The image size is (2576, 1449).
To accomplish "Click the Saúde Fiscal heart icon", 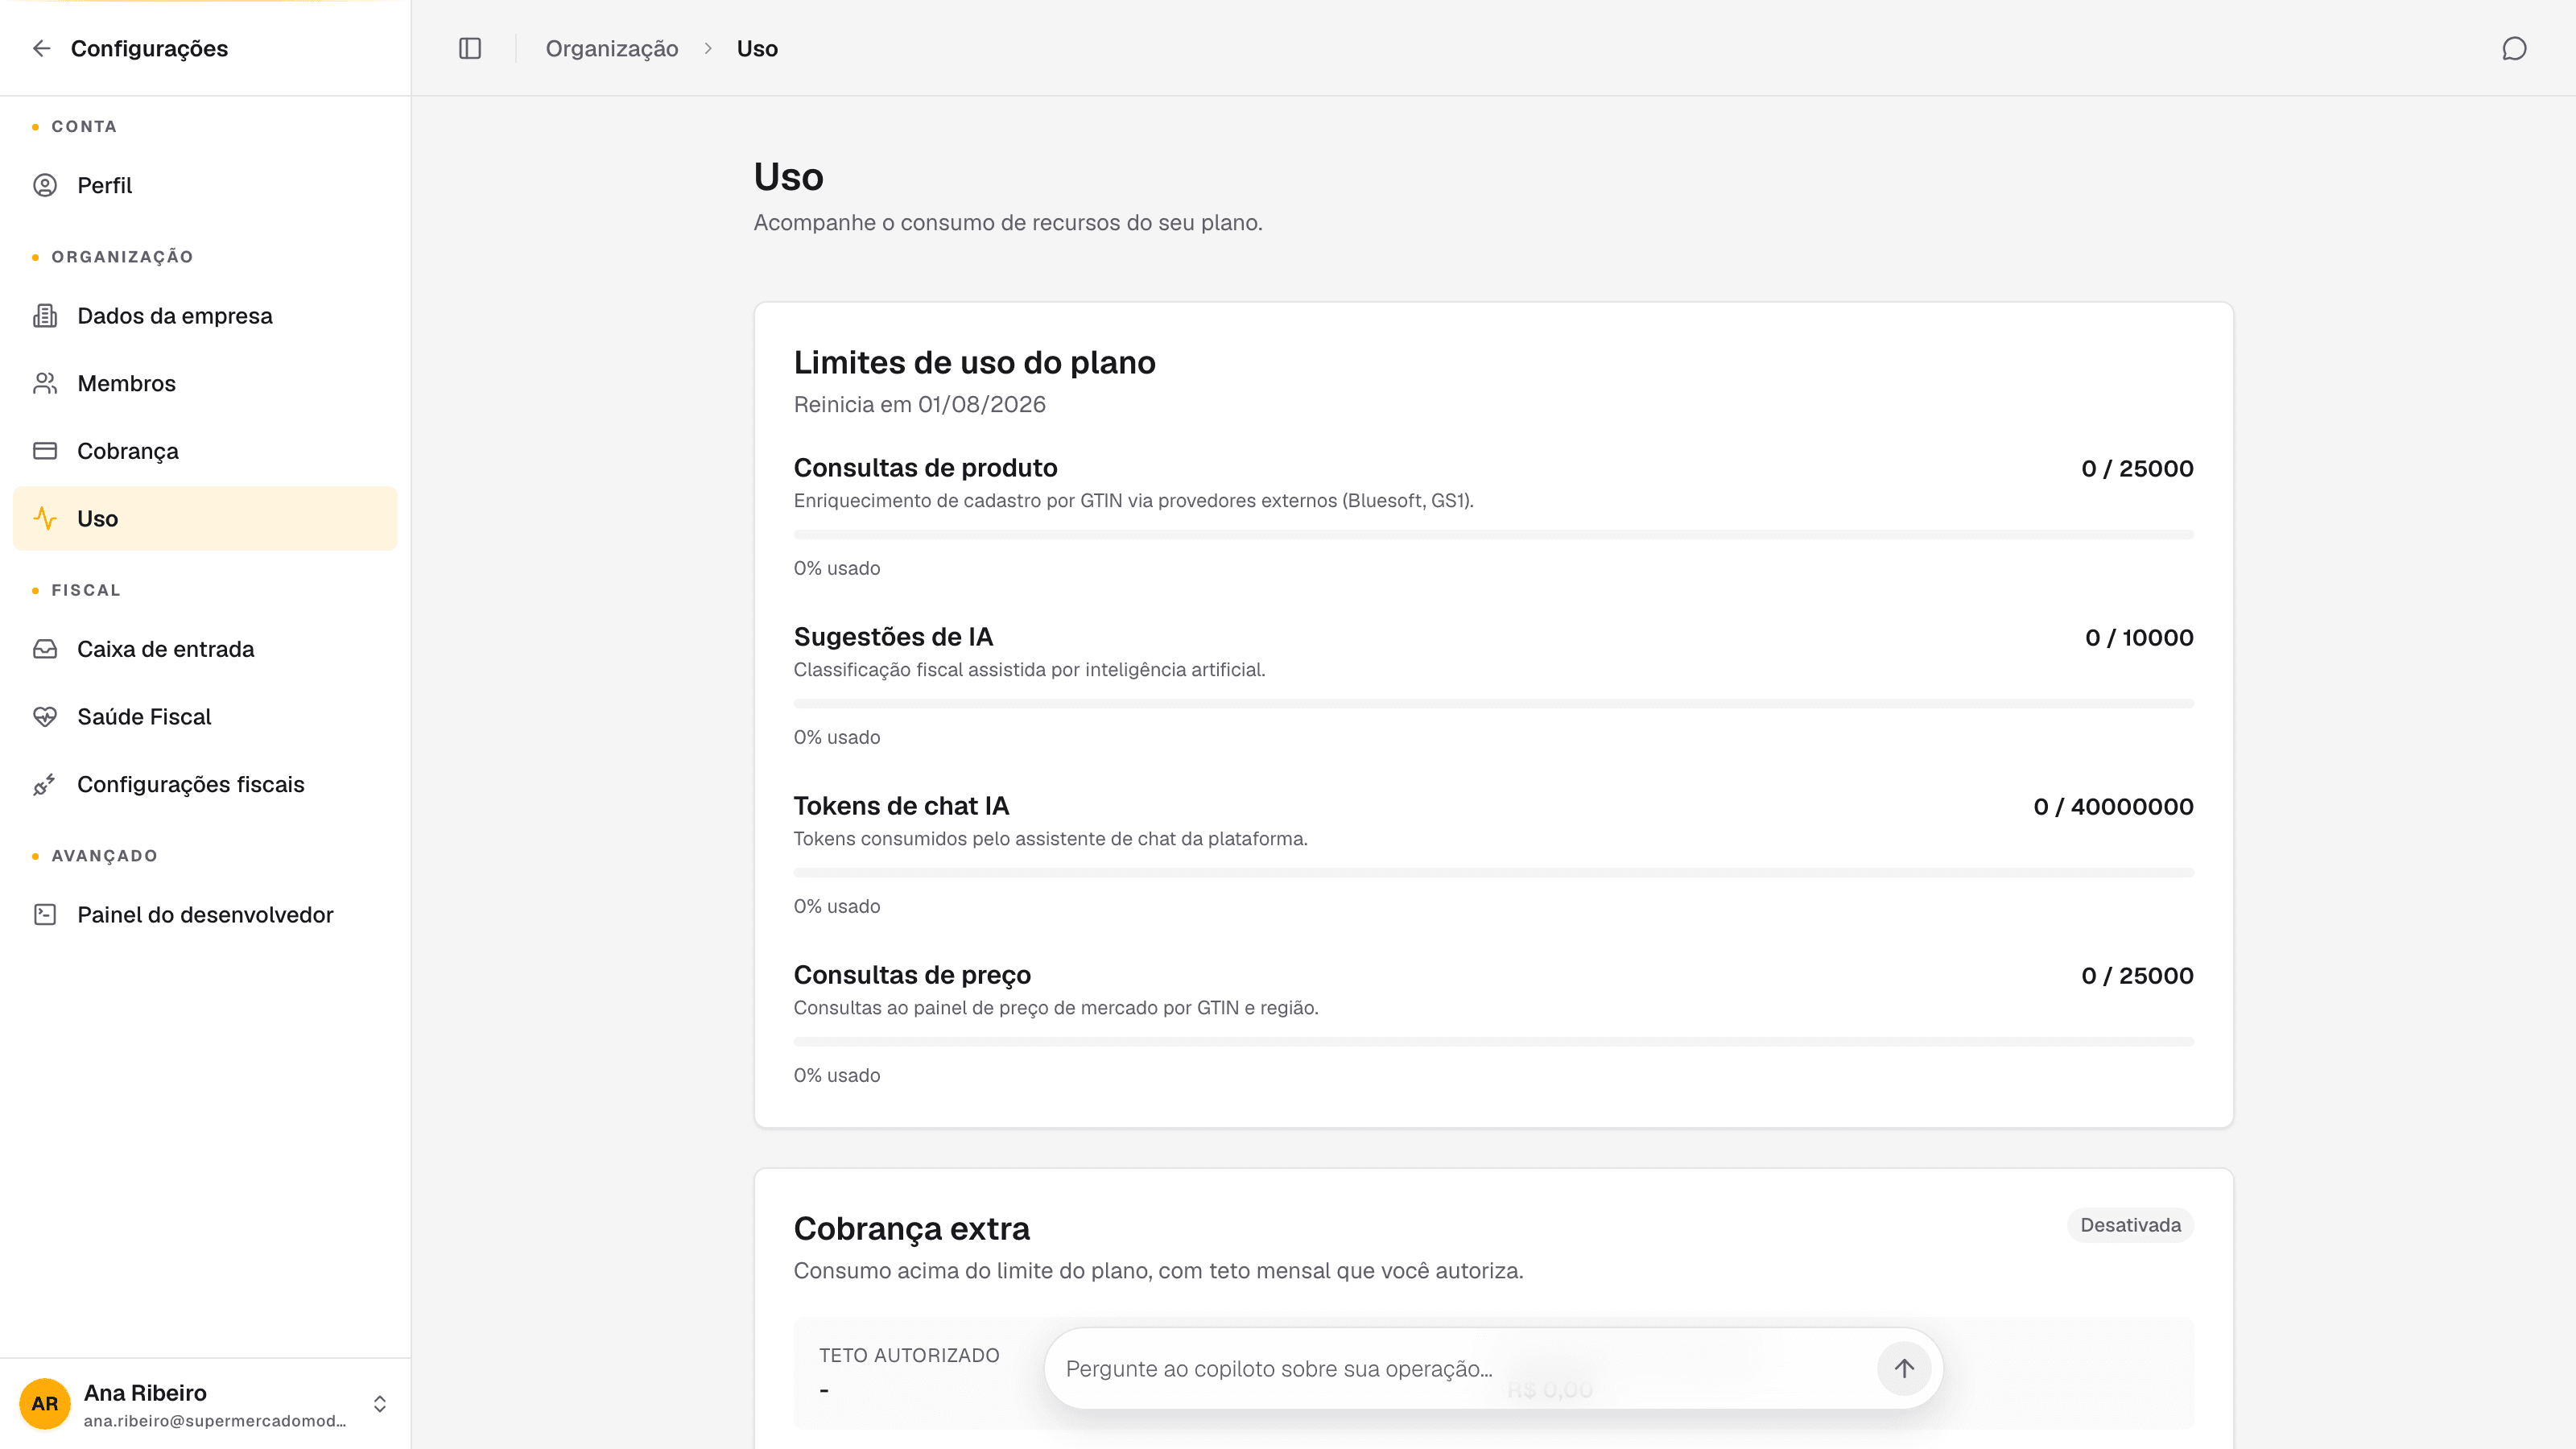I will pos(45,717).
